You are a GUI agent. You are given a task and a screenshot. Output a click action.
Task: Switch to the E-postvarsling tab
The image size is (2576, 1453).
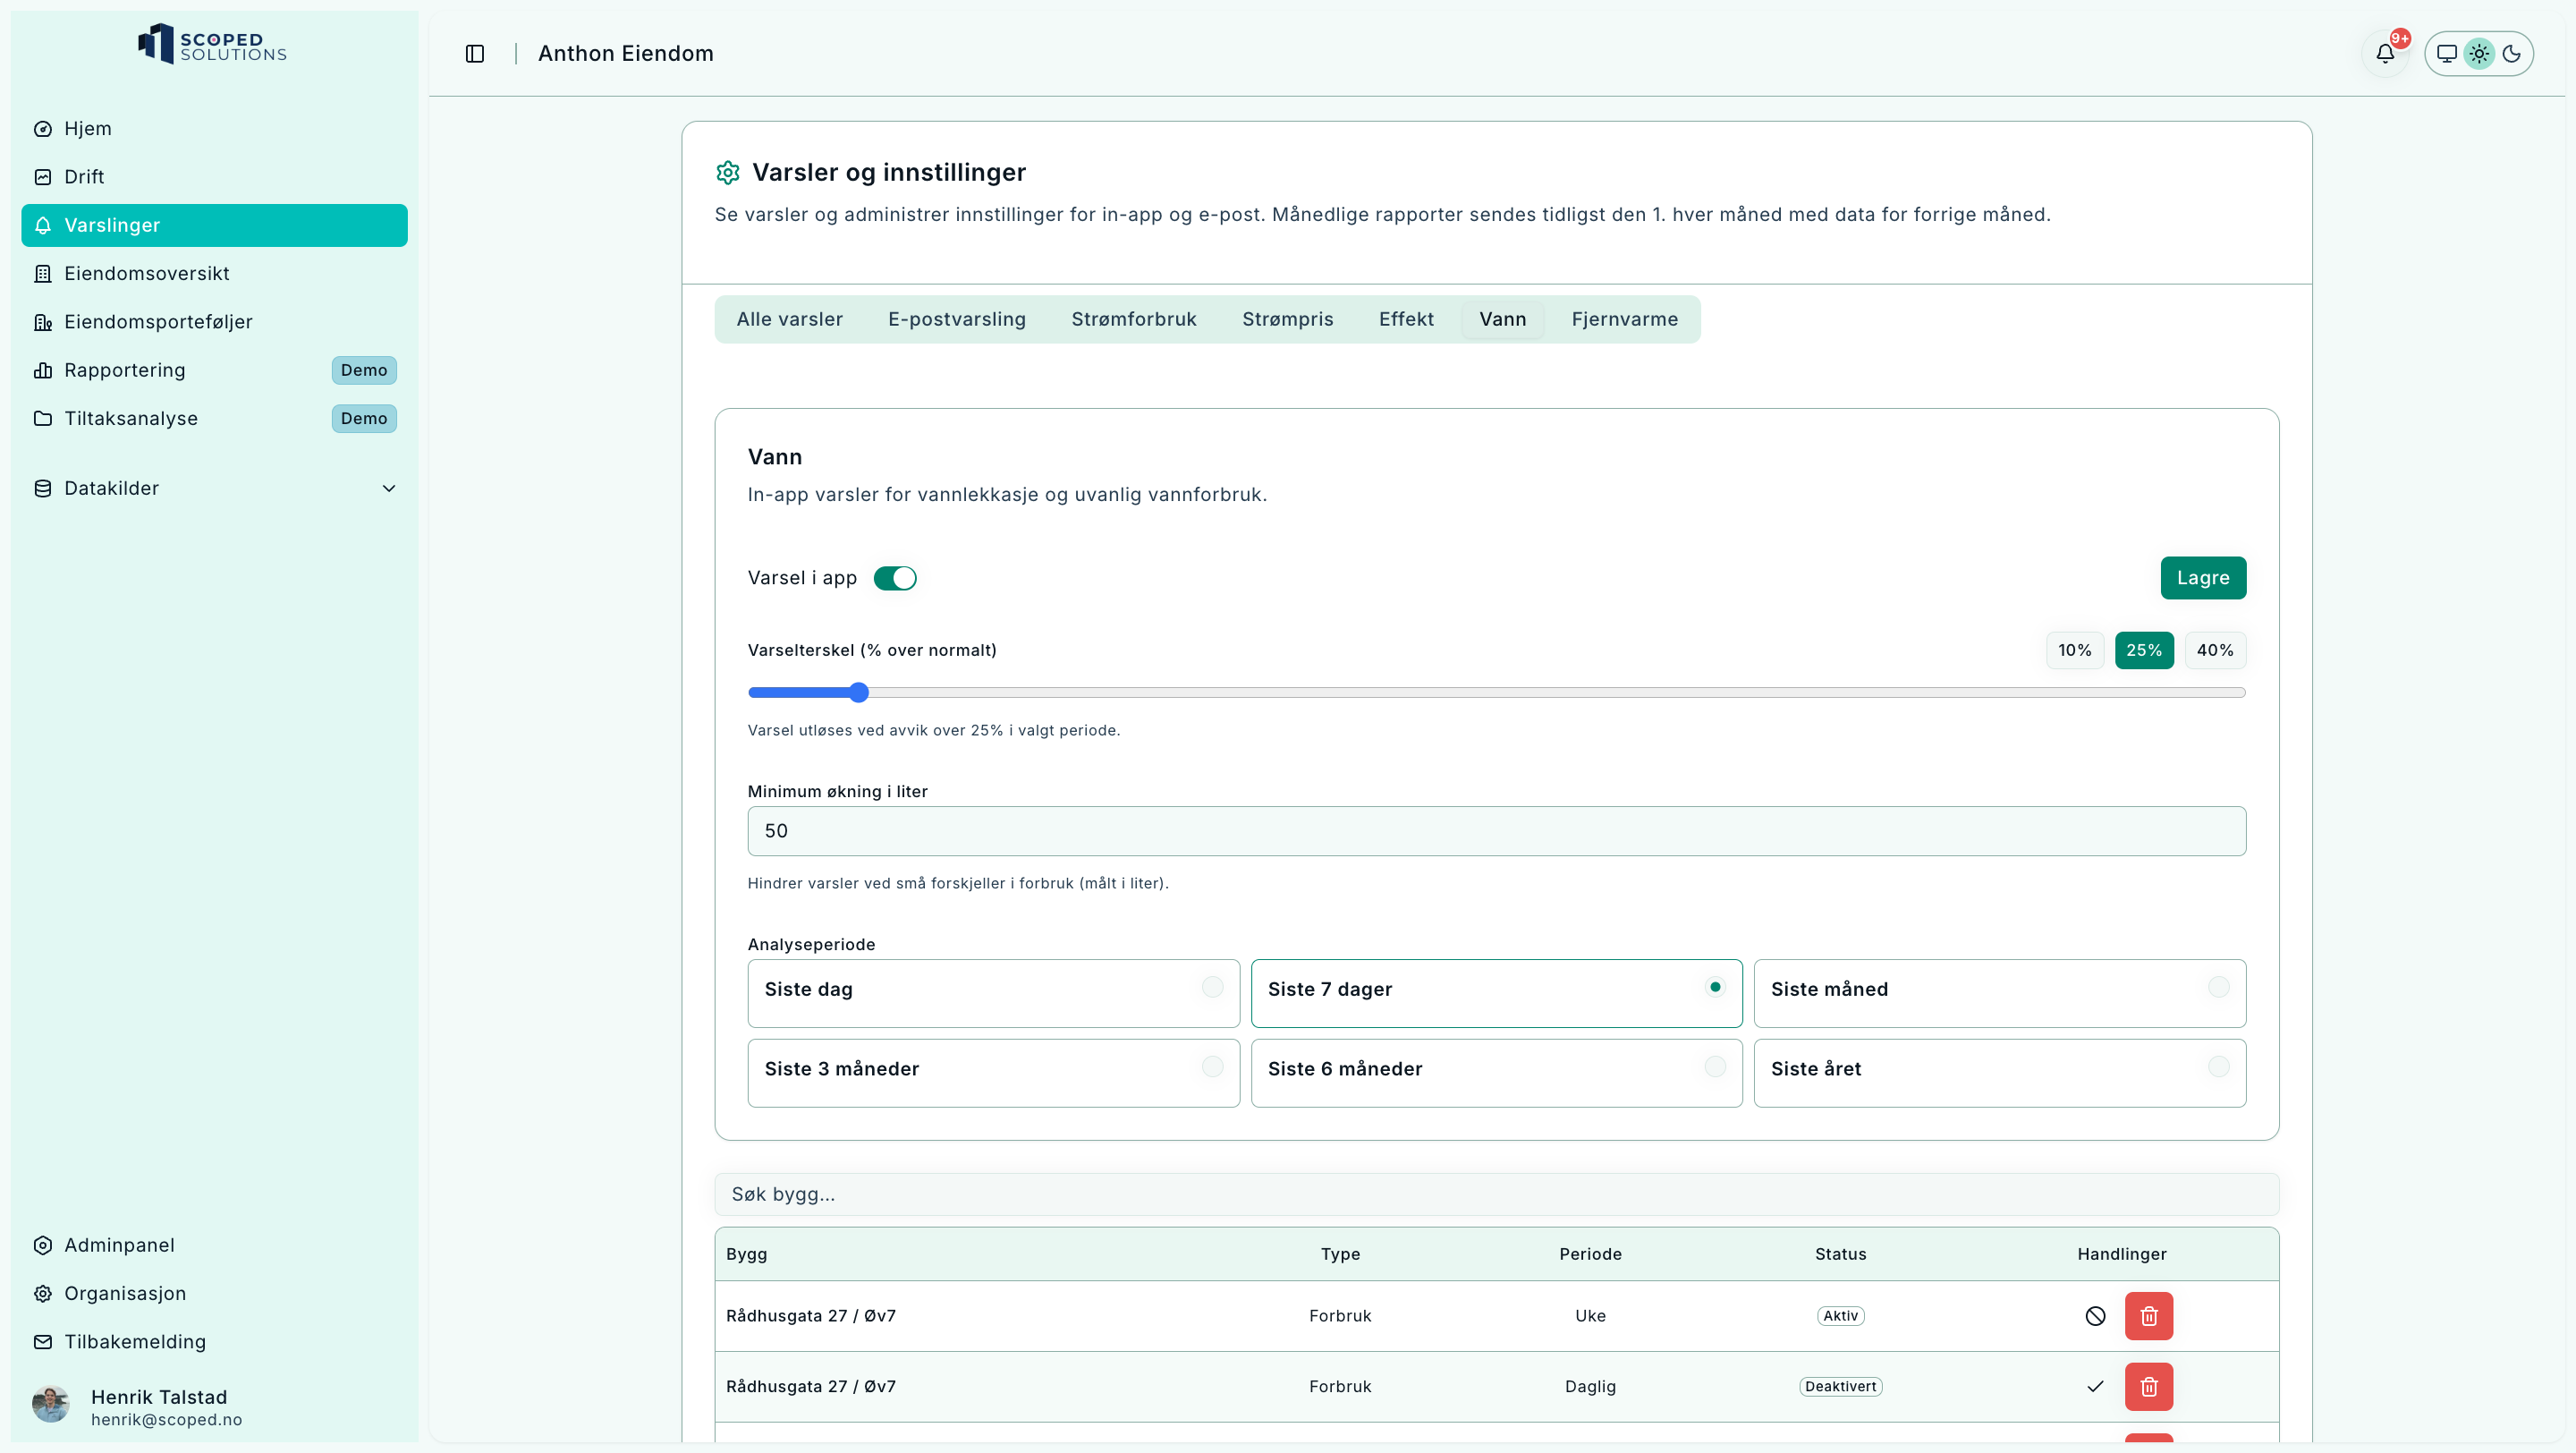(x=956, y=319)
